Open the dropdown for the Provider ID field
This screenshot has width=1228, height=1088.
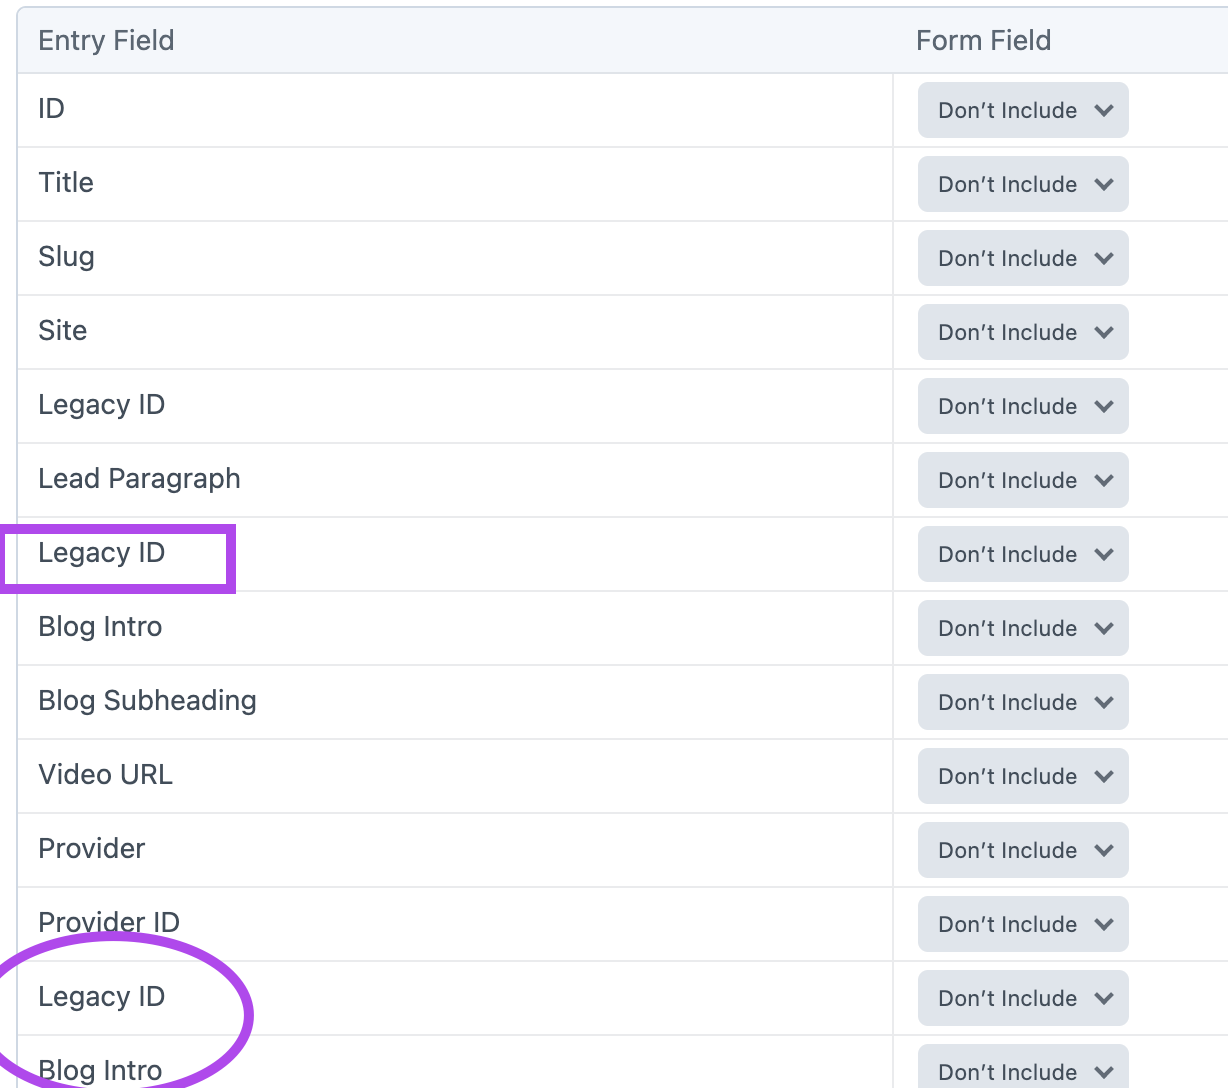coord(1022,924)
